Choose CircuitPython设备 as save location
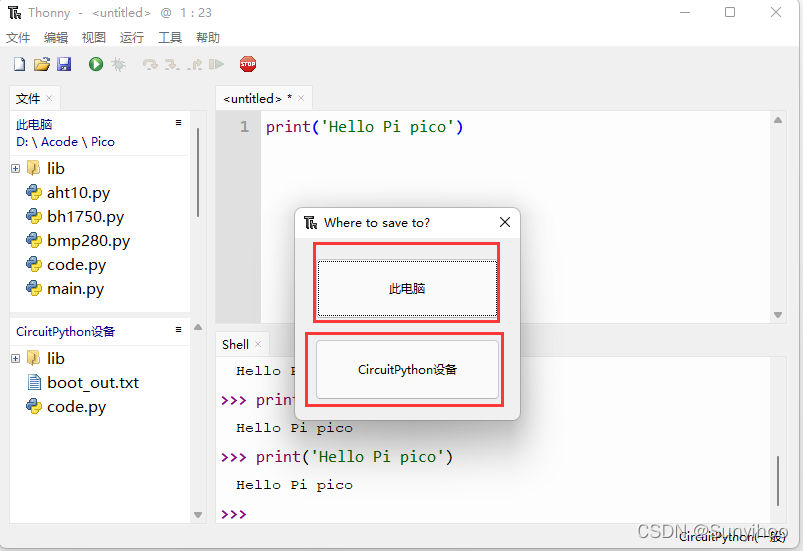 click(407, 369)
